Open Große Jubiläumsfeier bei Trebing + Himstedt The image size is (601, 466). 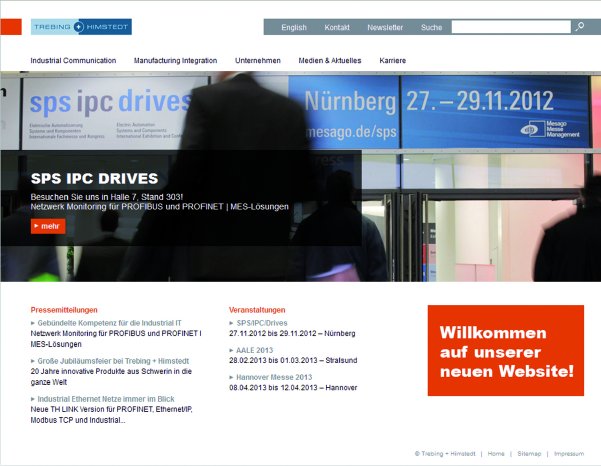click(x=113, y=361)
